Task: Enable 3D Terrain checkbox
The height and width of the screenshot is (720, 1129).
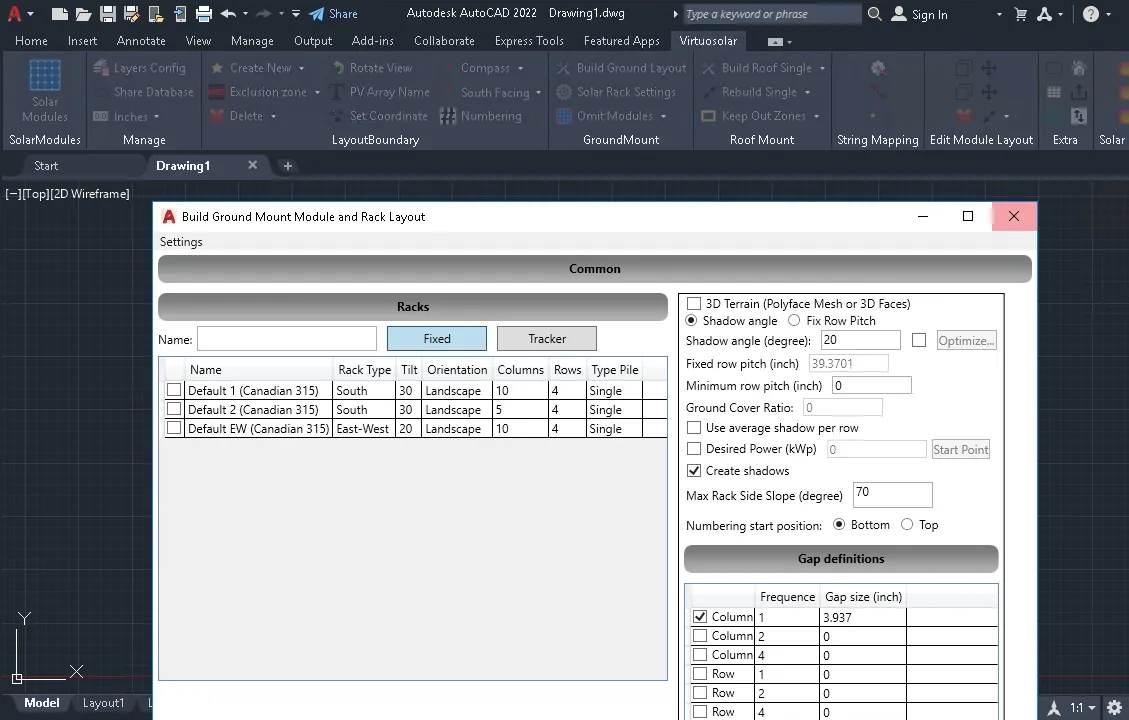Action: 694,303
